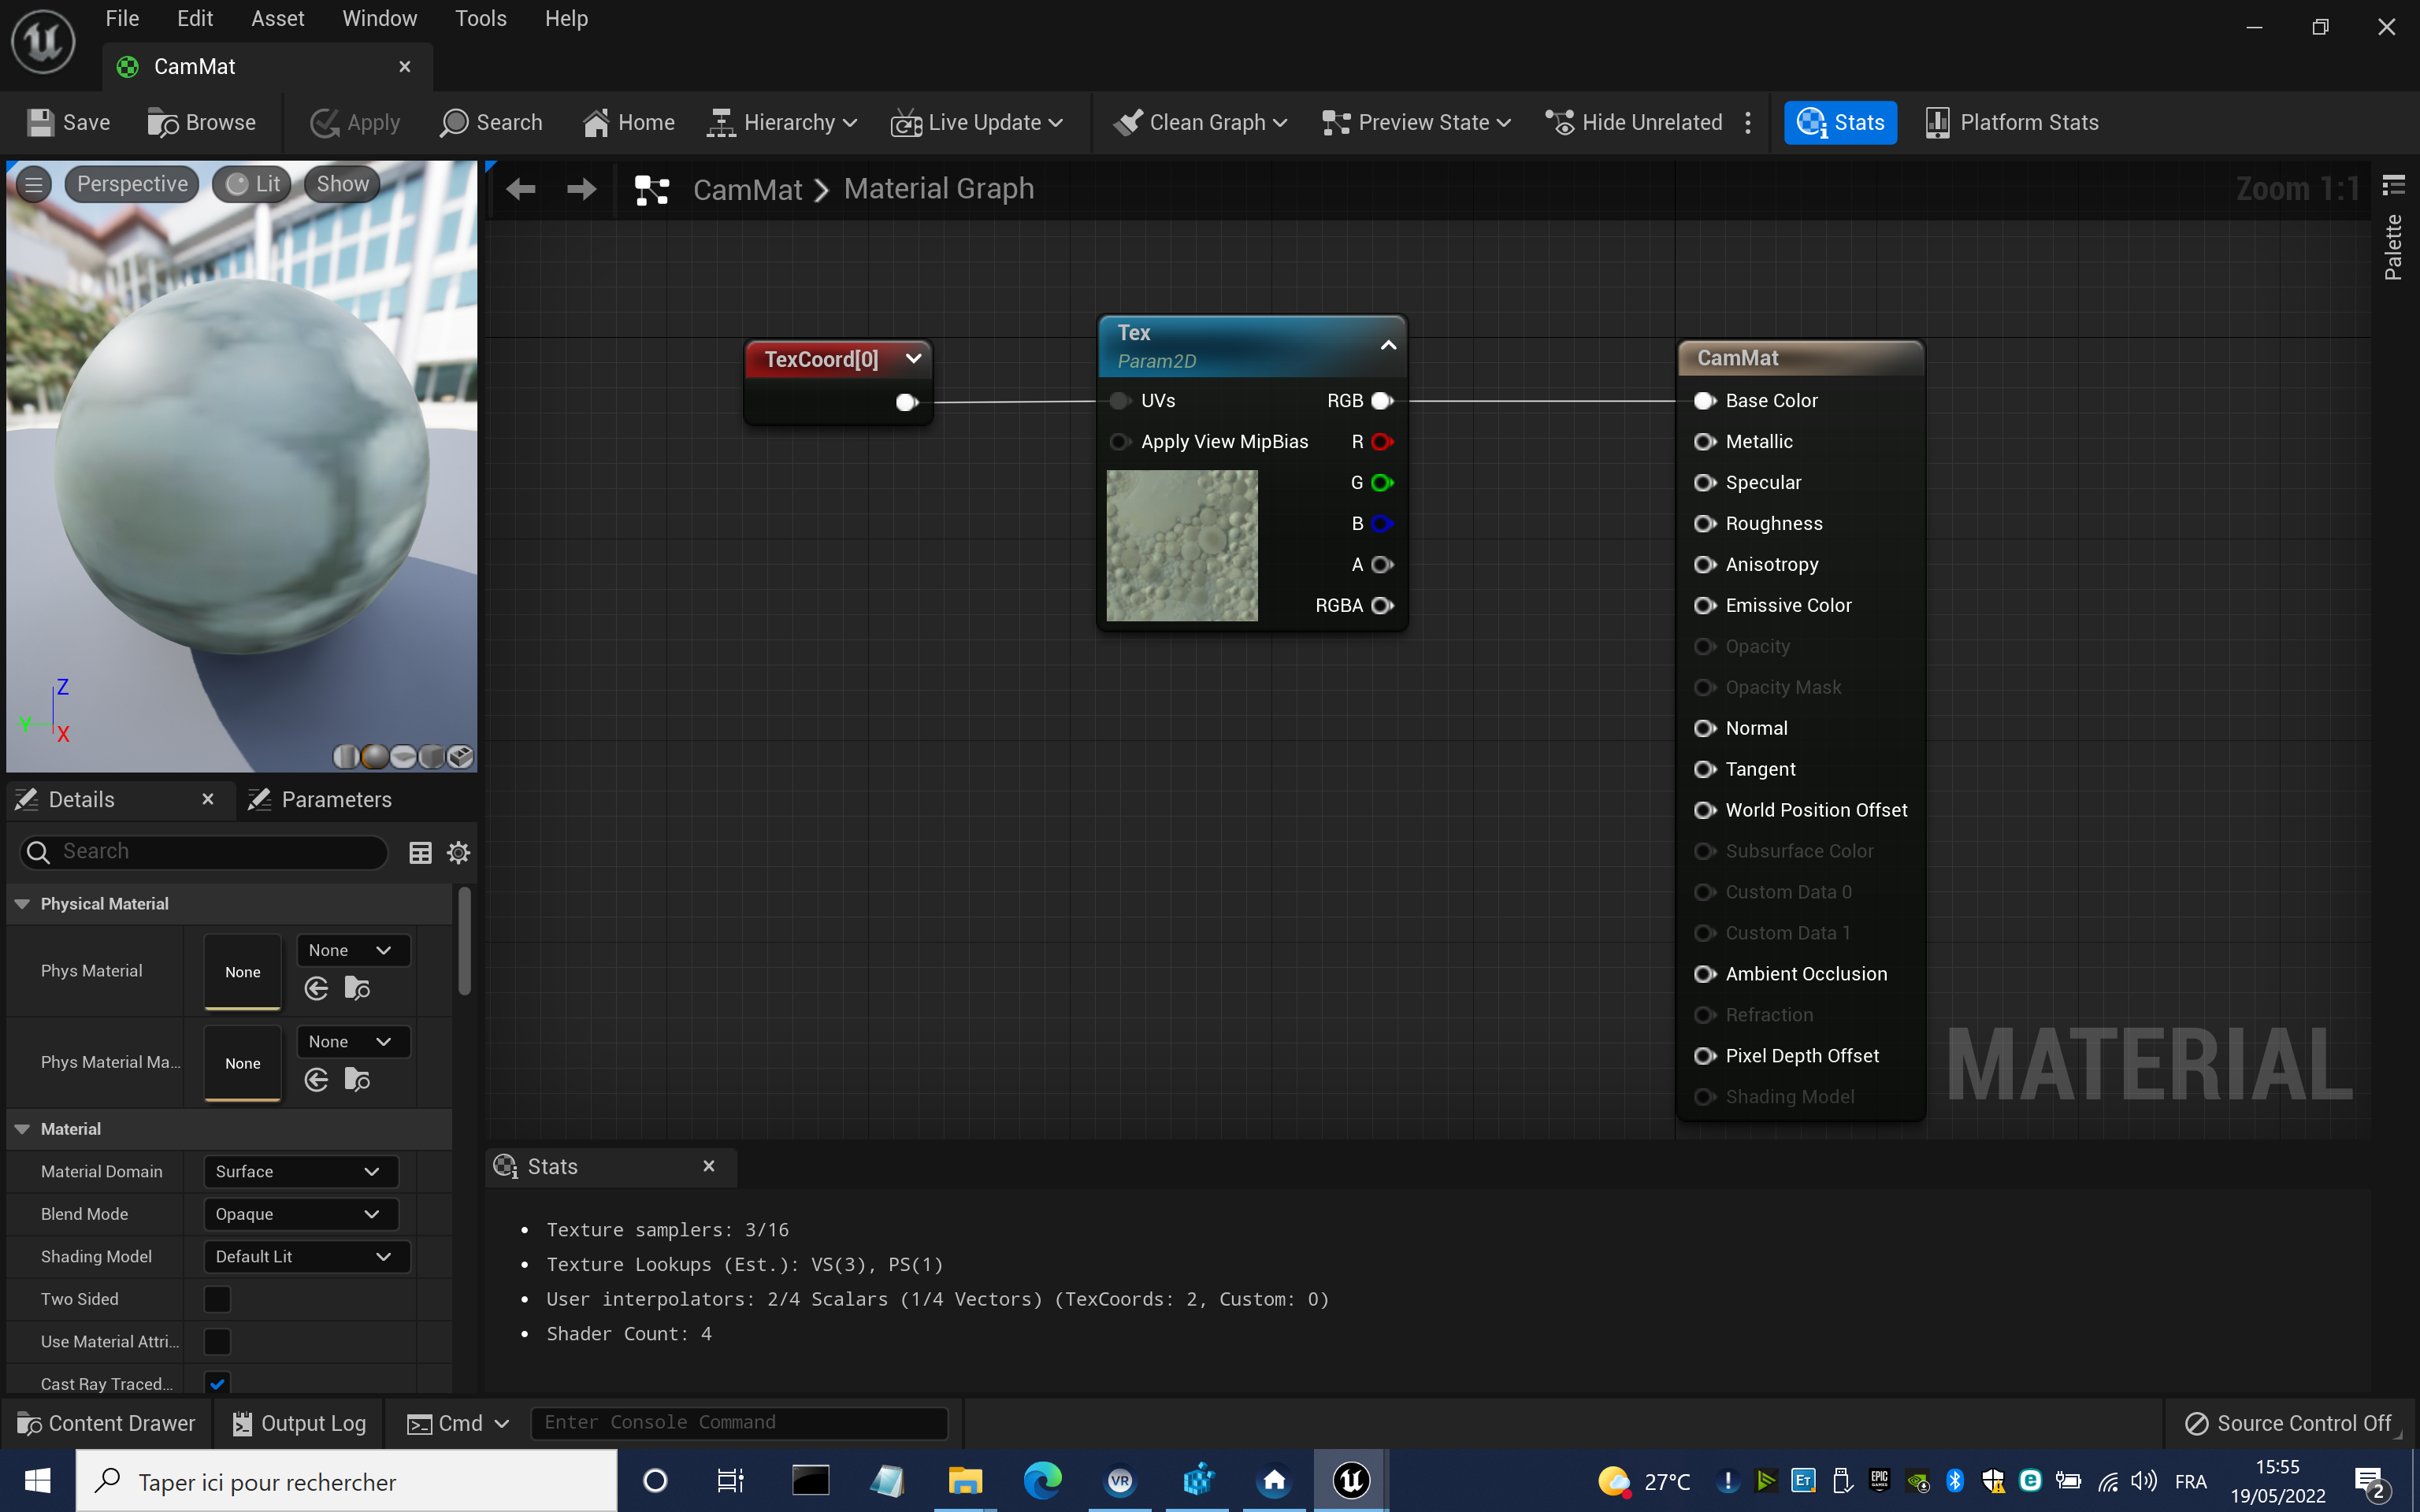
Task: Click use selected asset arrow for Phys Material
Action: pos(317,989)
